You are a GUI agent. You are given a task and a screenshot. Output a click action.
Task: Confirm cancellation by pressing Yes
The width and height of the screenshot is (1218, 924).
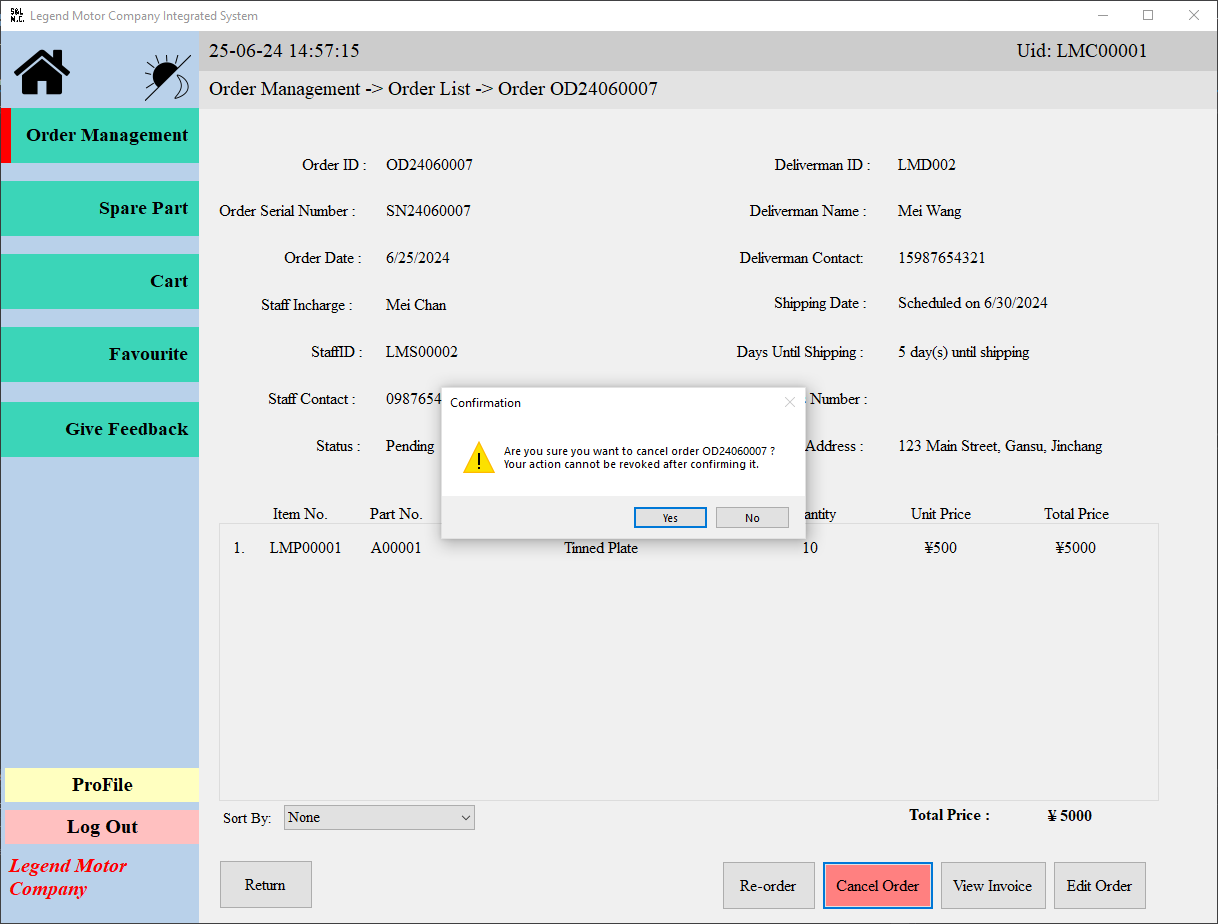pos(670,517)
